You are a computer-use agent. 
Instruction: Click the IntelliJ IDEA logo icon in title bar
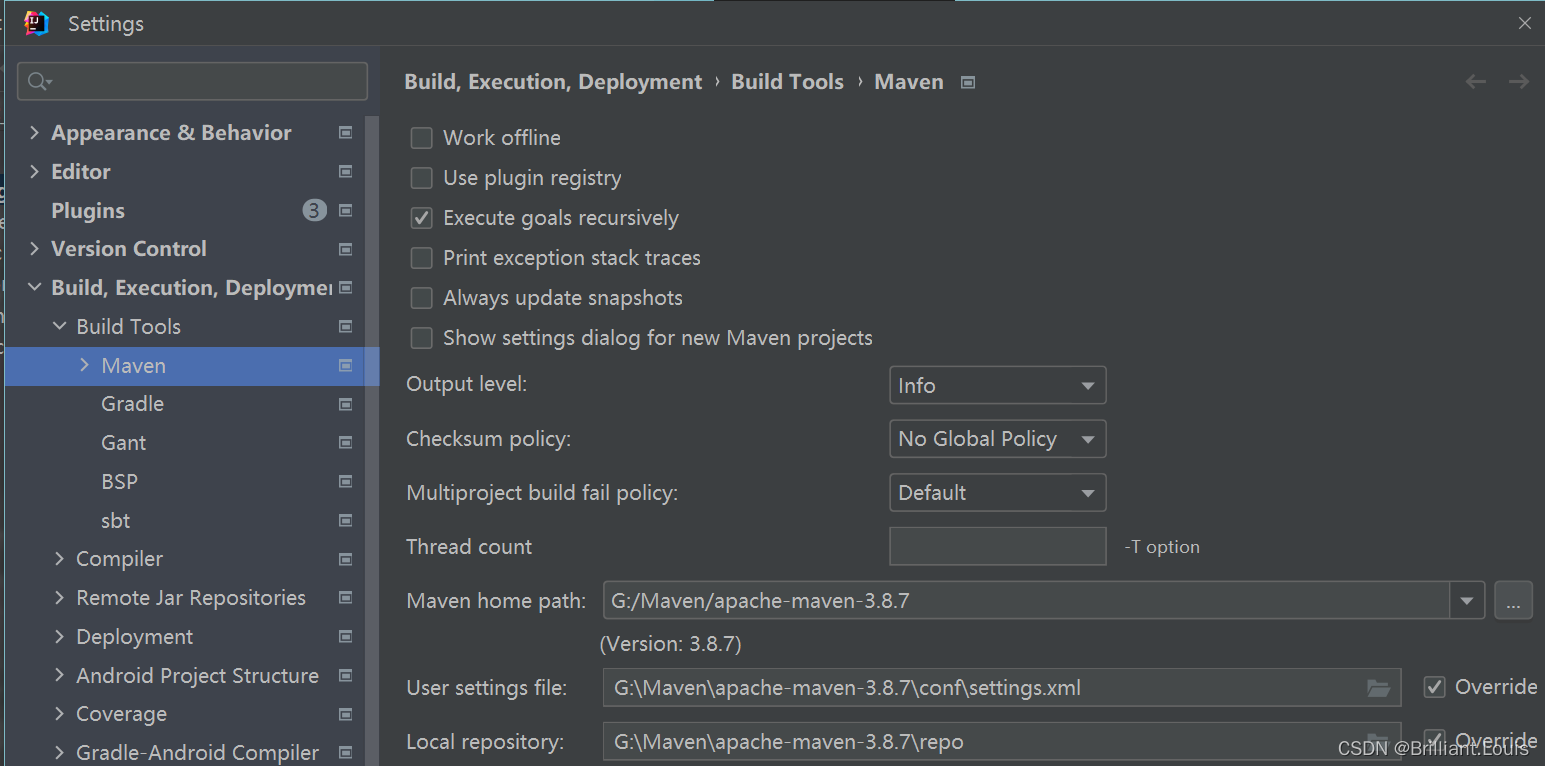coord(37,23)
